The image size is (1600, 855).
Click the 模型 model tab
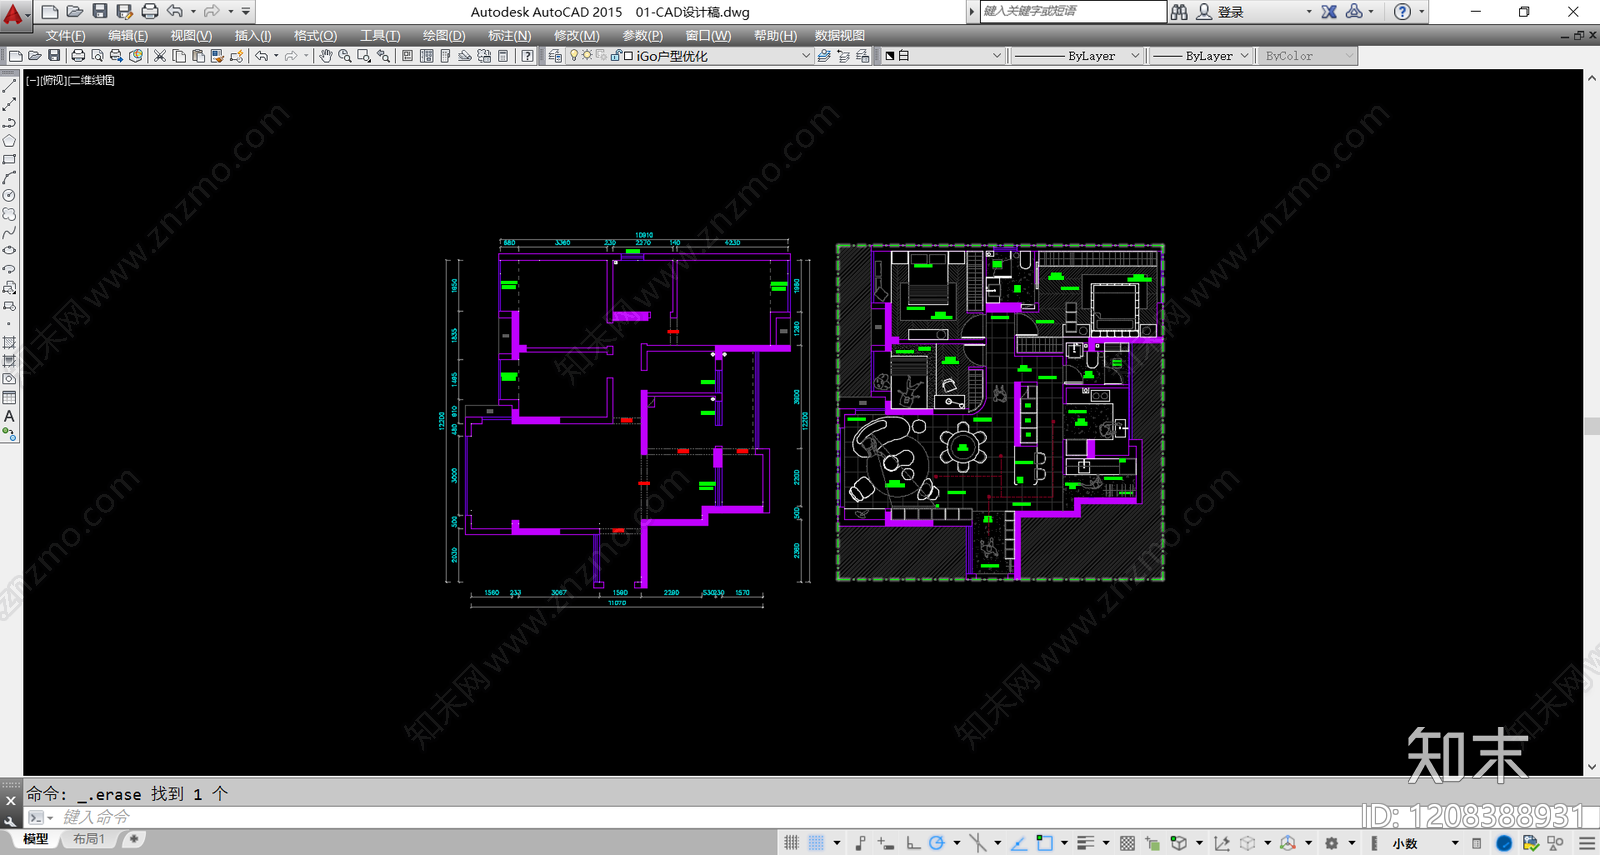click(x=35, y=839)
